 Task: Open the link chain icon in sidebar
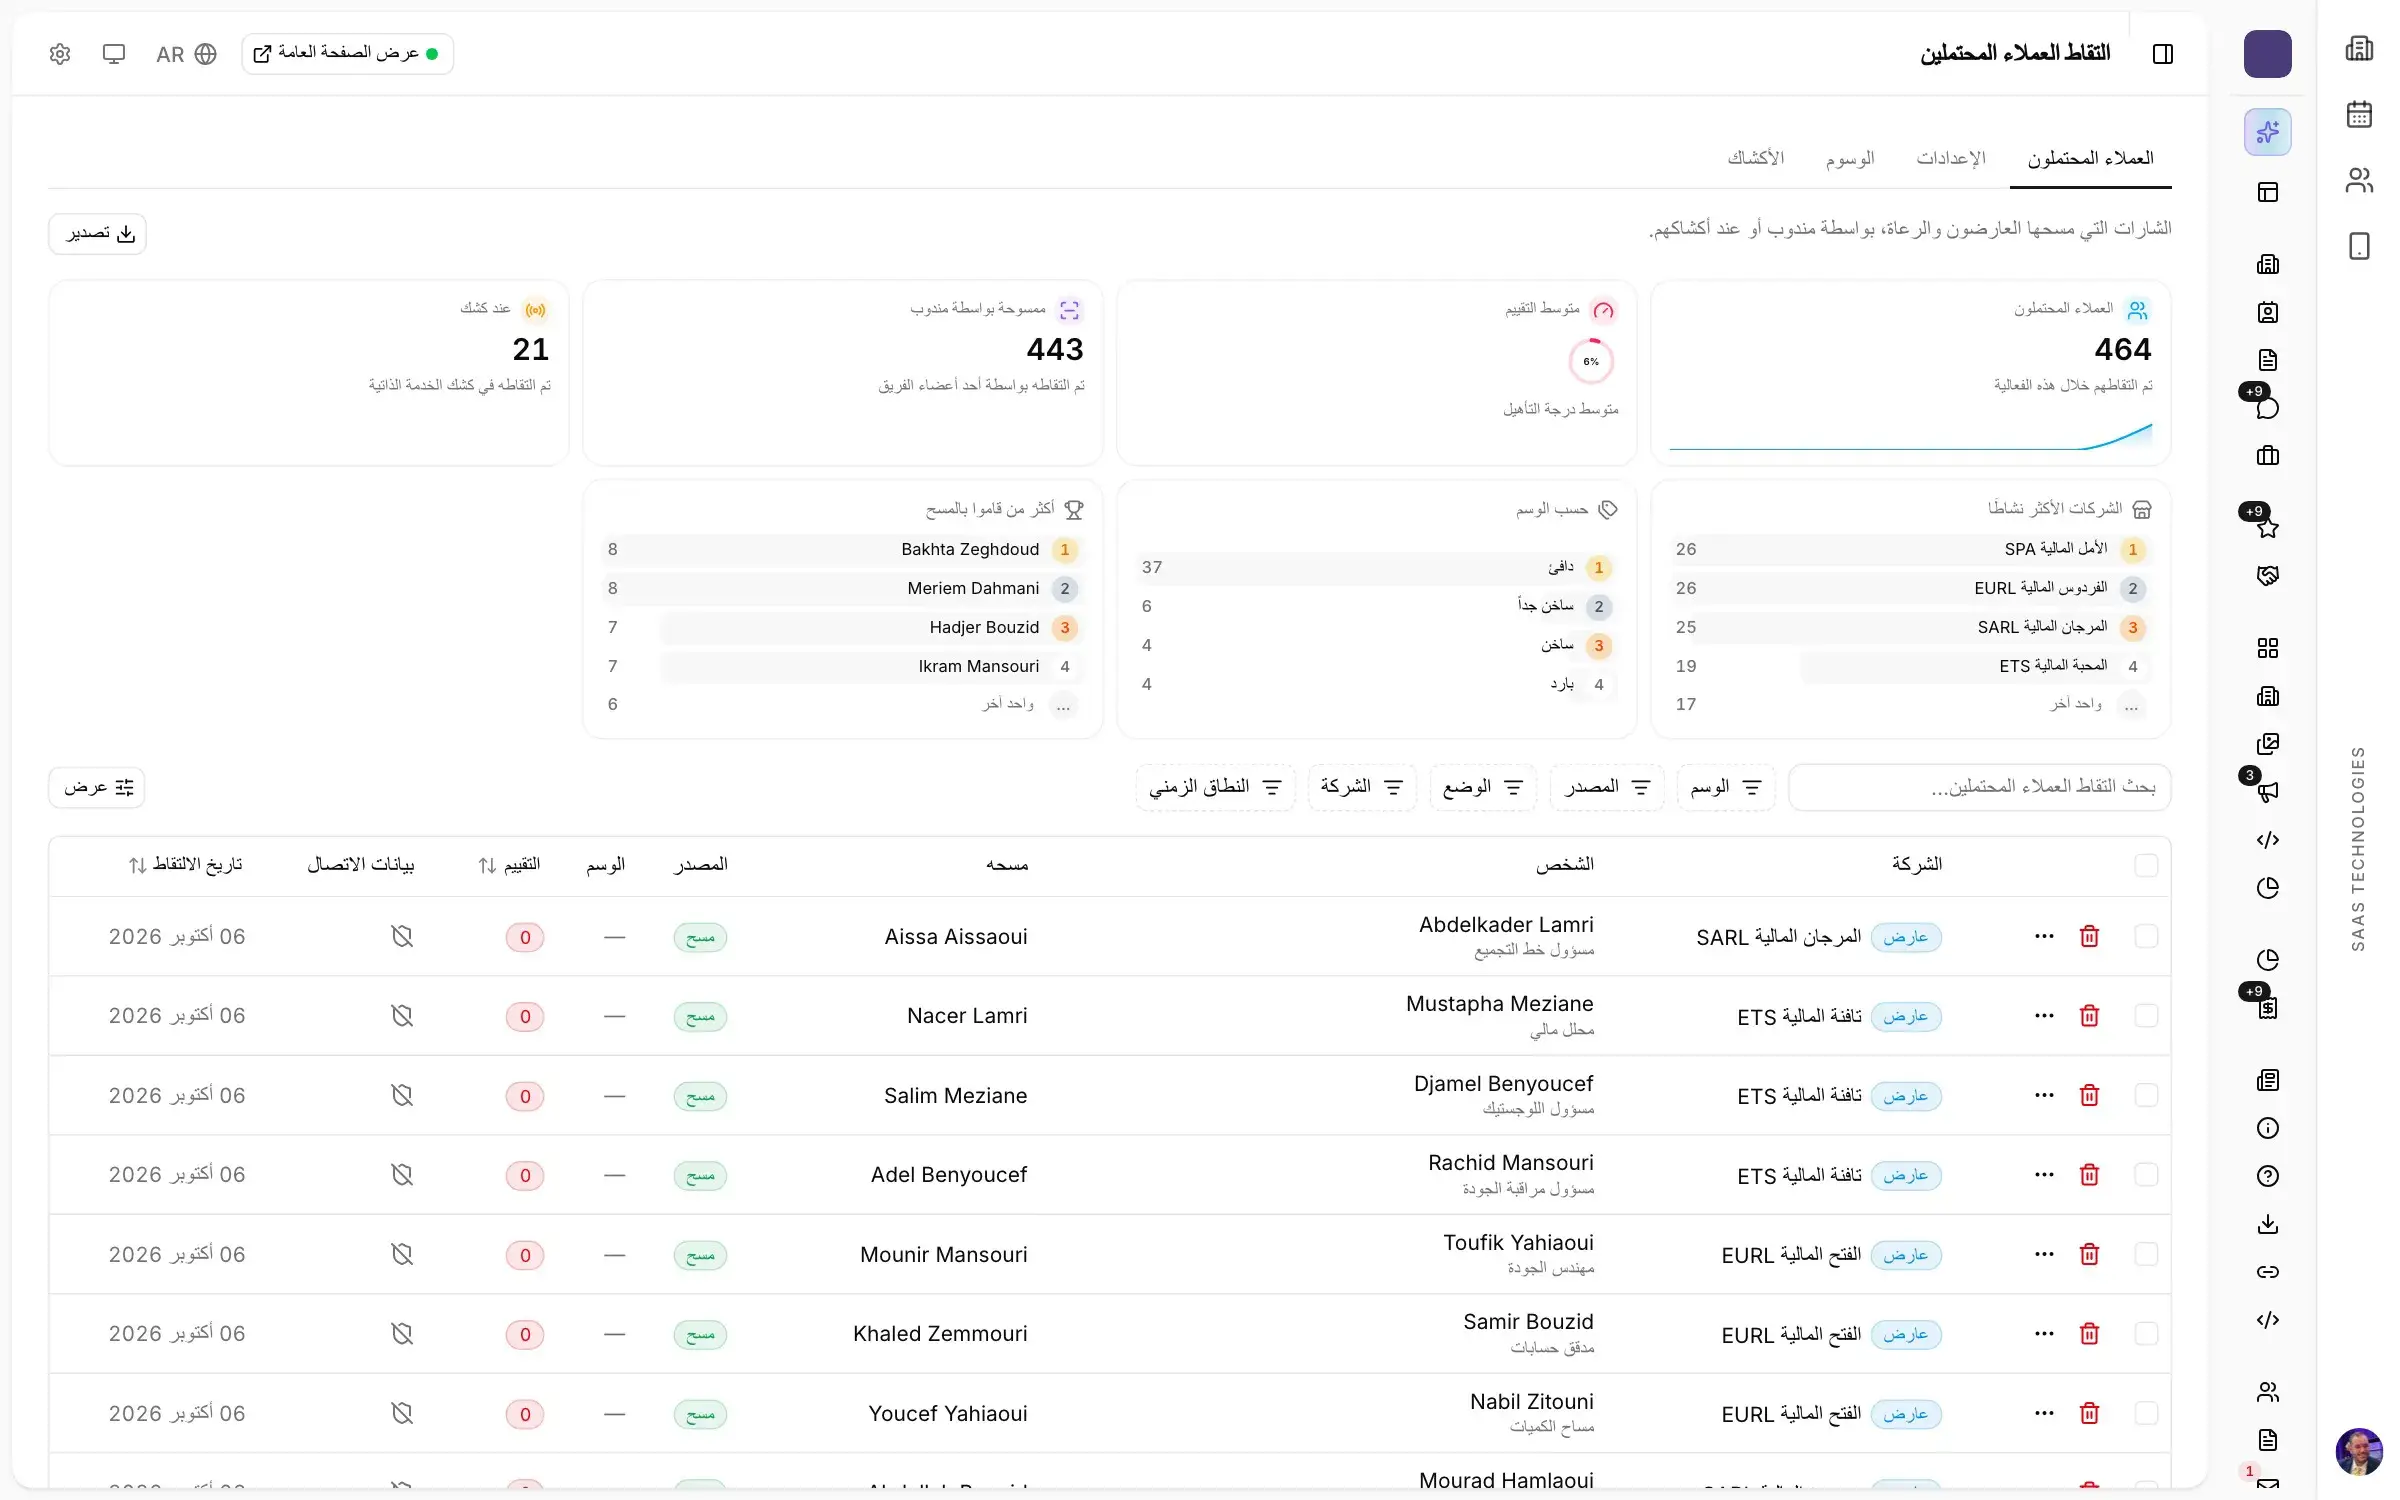point(2268,1272)
